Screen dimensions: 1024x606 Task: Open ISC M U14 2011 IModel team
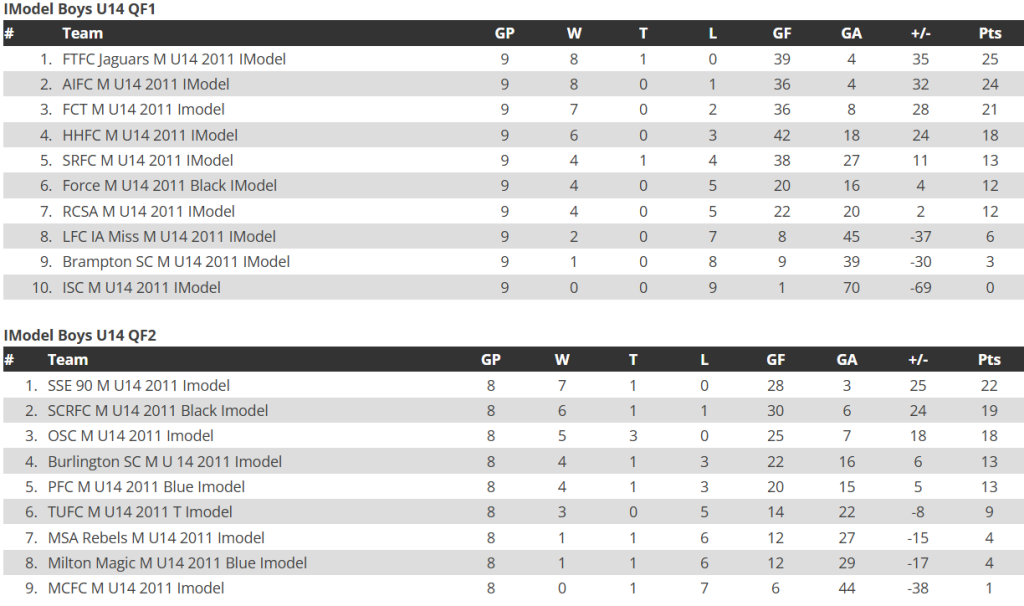click(x=141, y=287)
